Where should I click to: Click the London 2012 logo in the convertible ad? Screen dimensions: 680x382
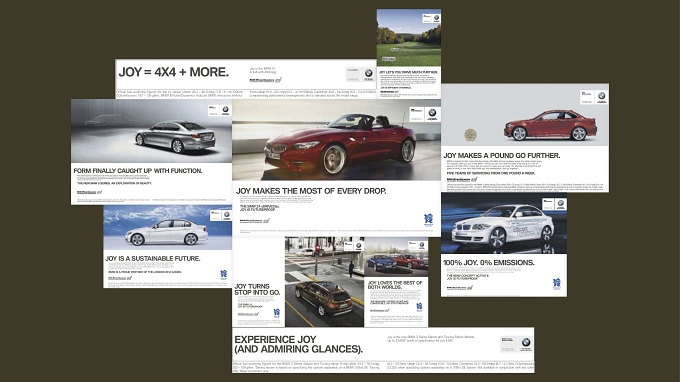[428, 220]
